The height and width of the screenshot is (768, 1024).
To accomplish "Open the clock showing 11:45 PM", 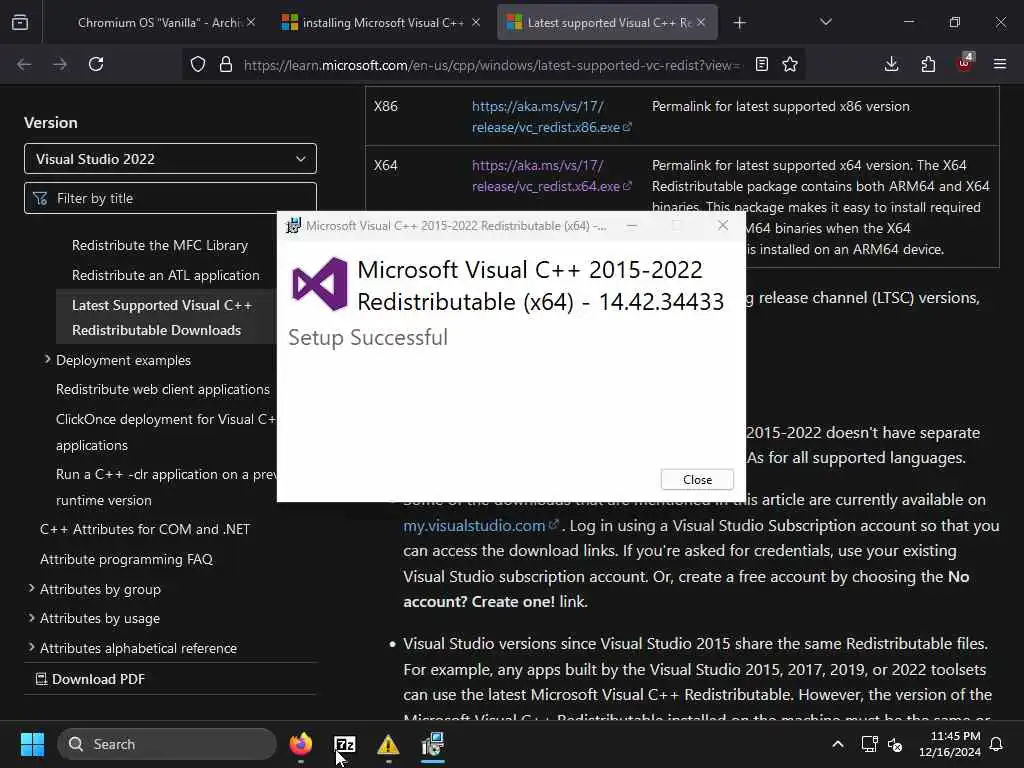I will coord(950,744).
